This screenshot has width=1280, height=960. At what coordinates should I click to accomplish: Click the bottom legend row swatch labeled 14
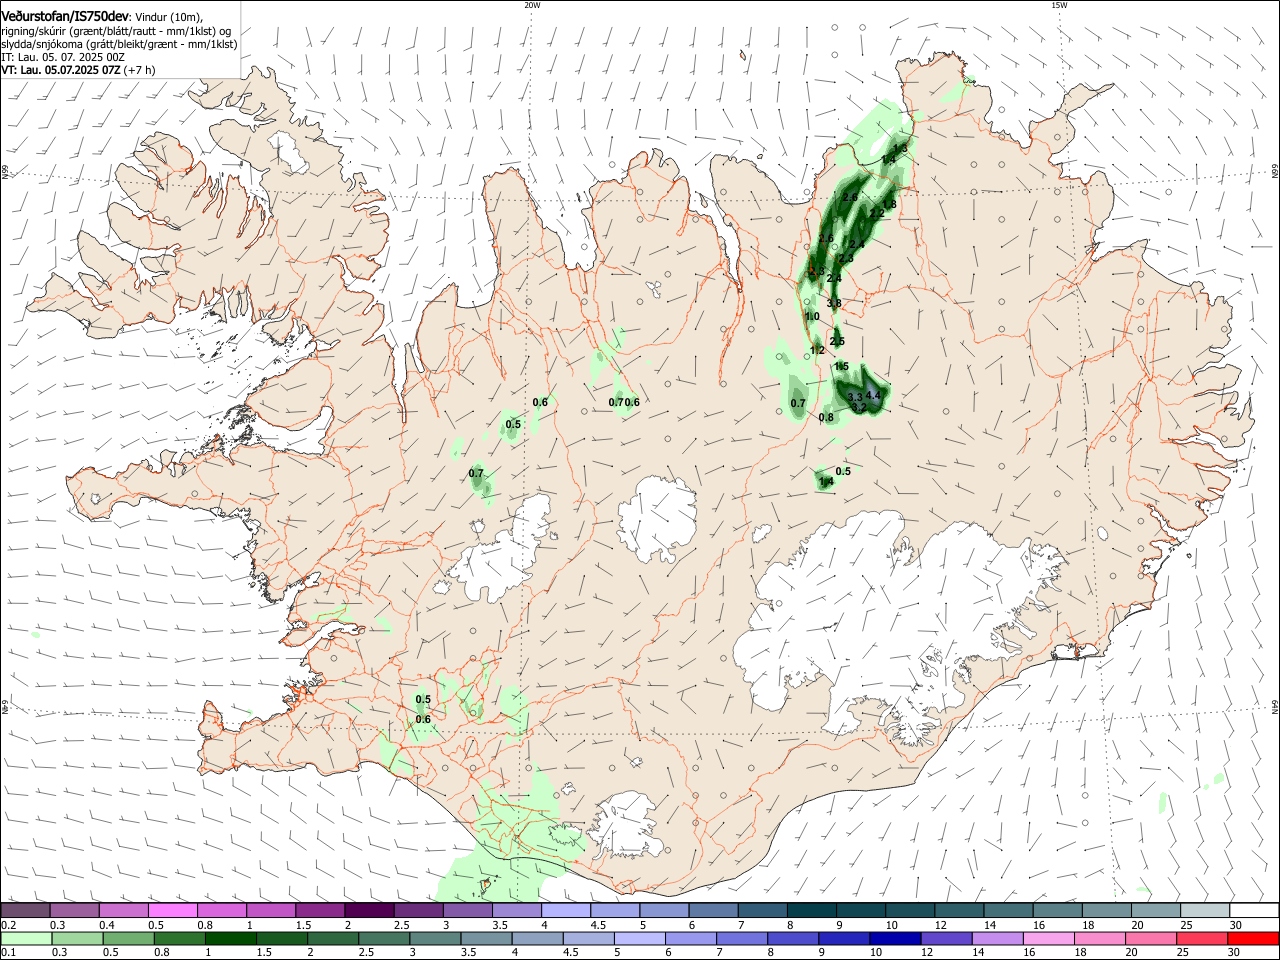point(997,938)
